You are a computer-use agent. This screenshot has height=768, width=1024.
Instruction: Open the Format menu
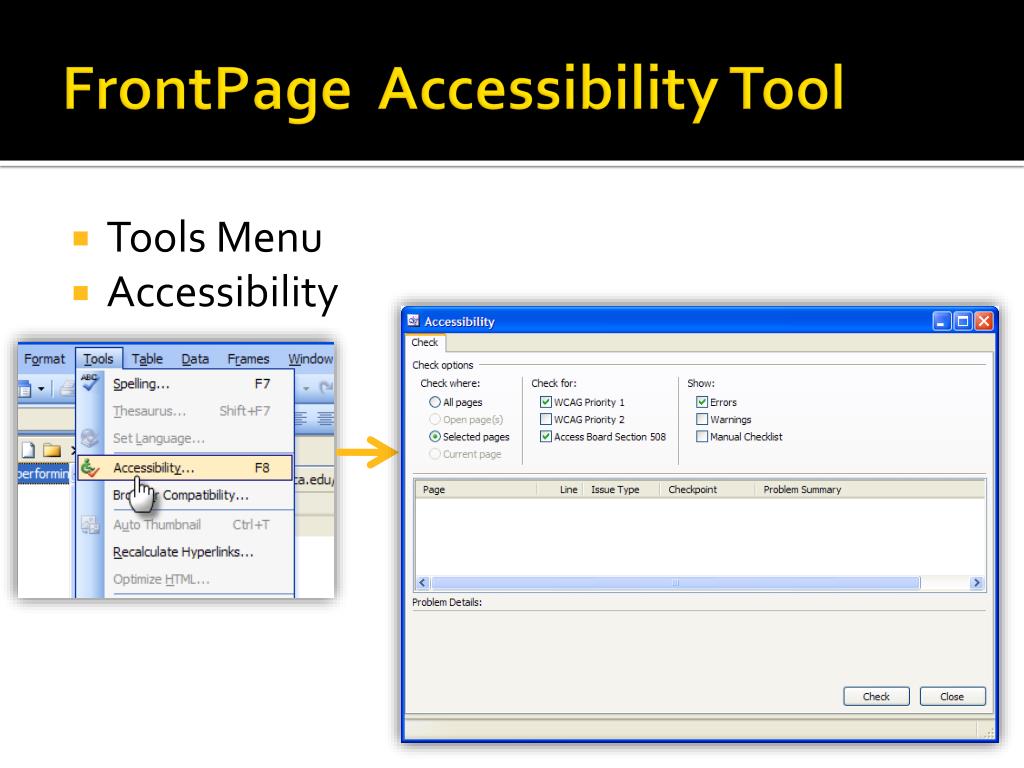pyautogui.click(x=44, y=359)
